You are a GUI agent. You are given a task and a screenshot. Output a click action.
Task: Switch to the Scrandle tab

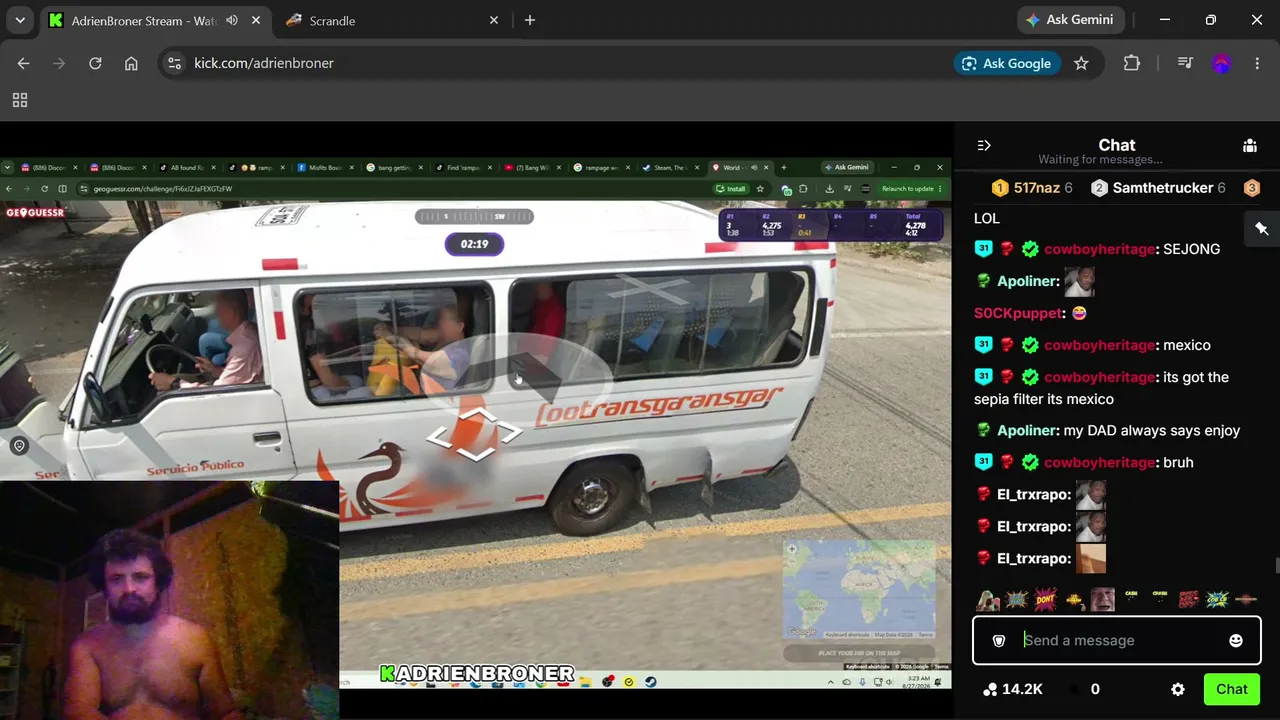[392, 20]
